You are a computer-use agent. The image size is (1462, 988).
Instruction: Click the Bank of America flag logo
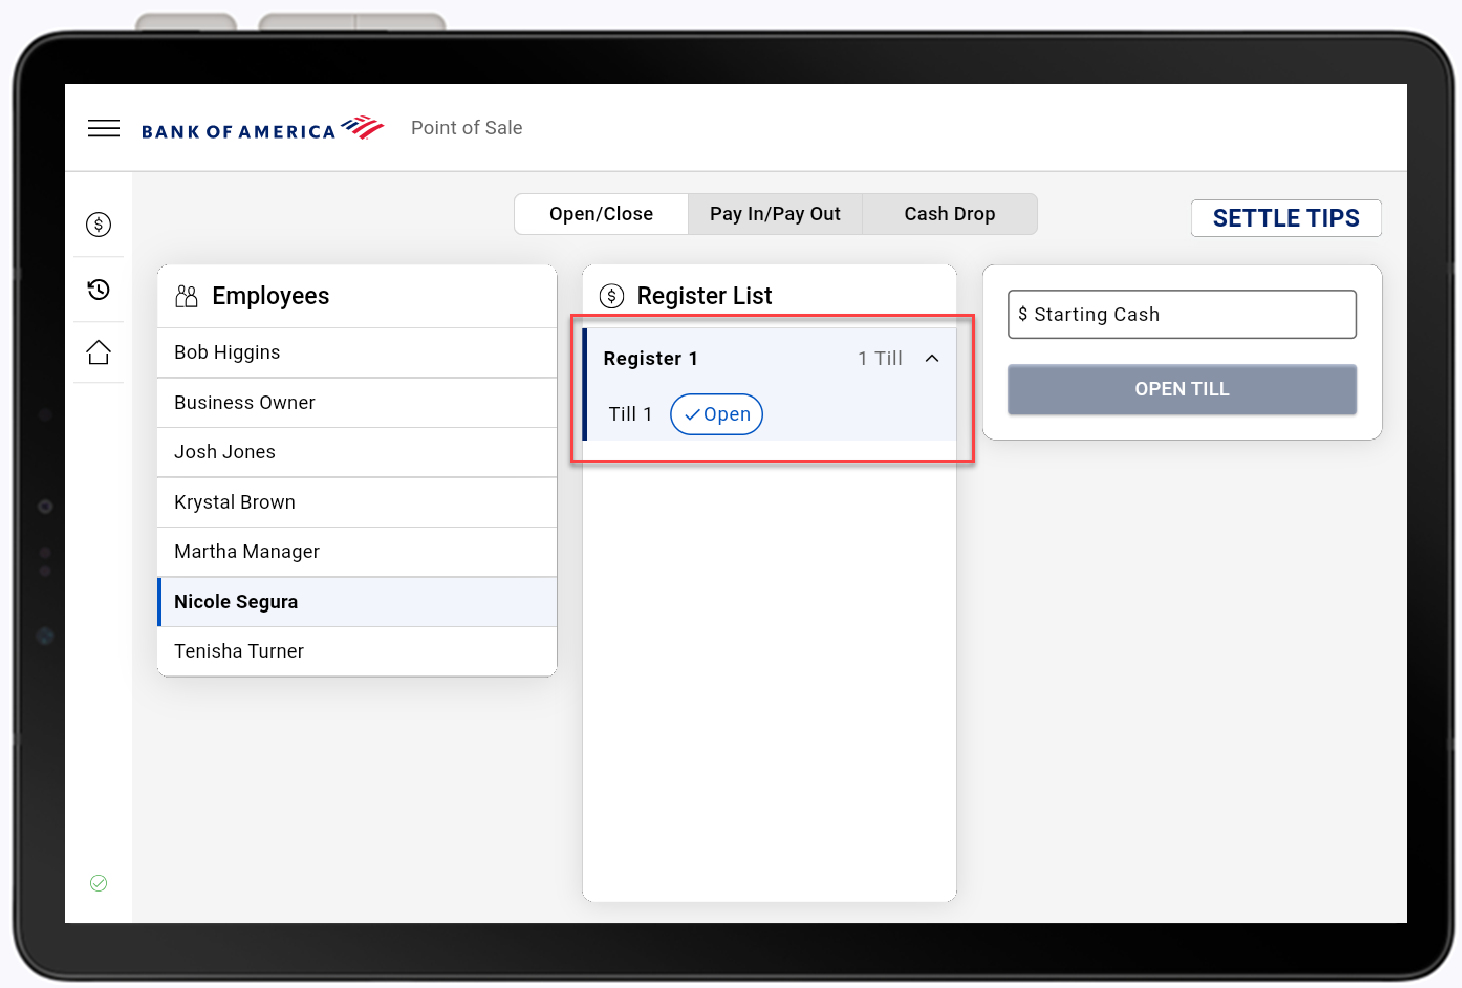pyautogui.click(x=363, y=126)
